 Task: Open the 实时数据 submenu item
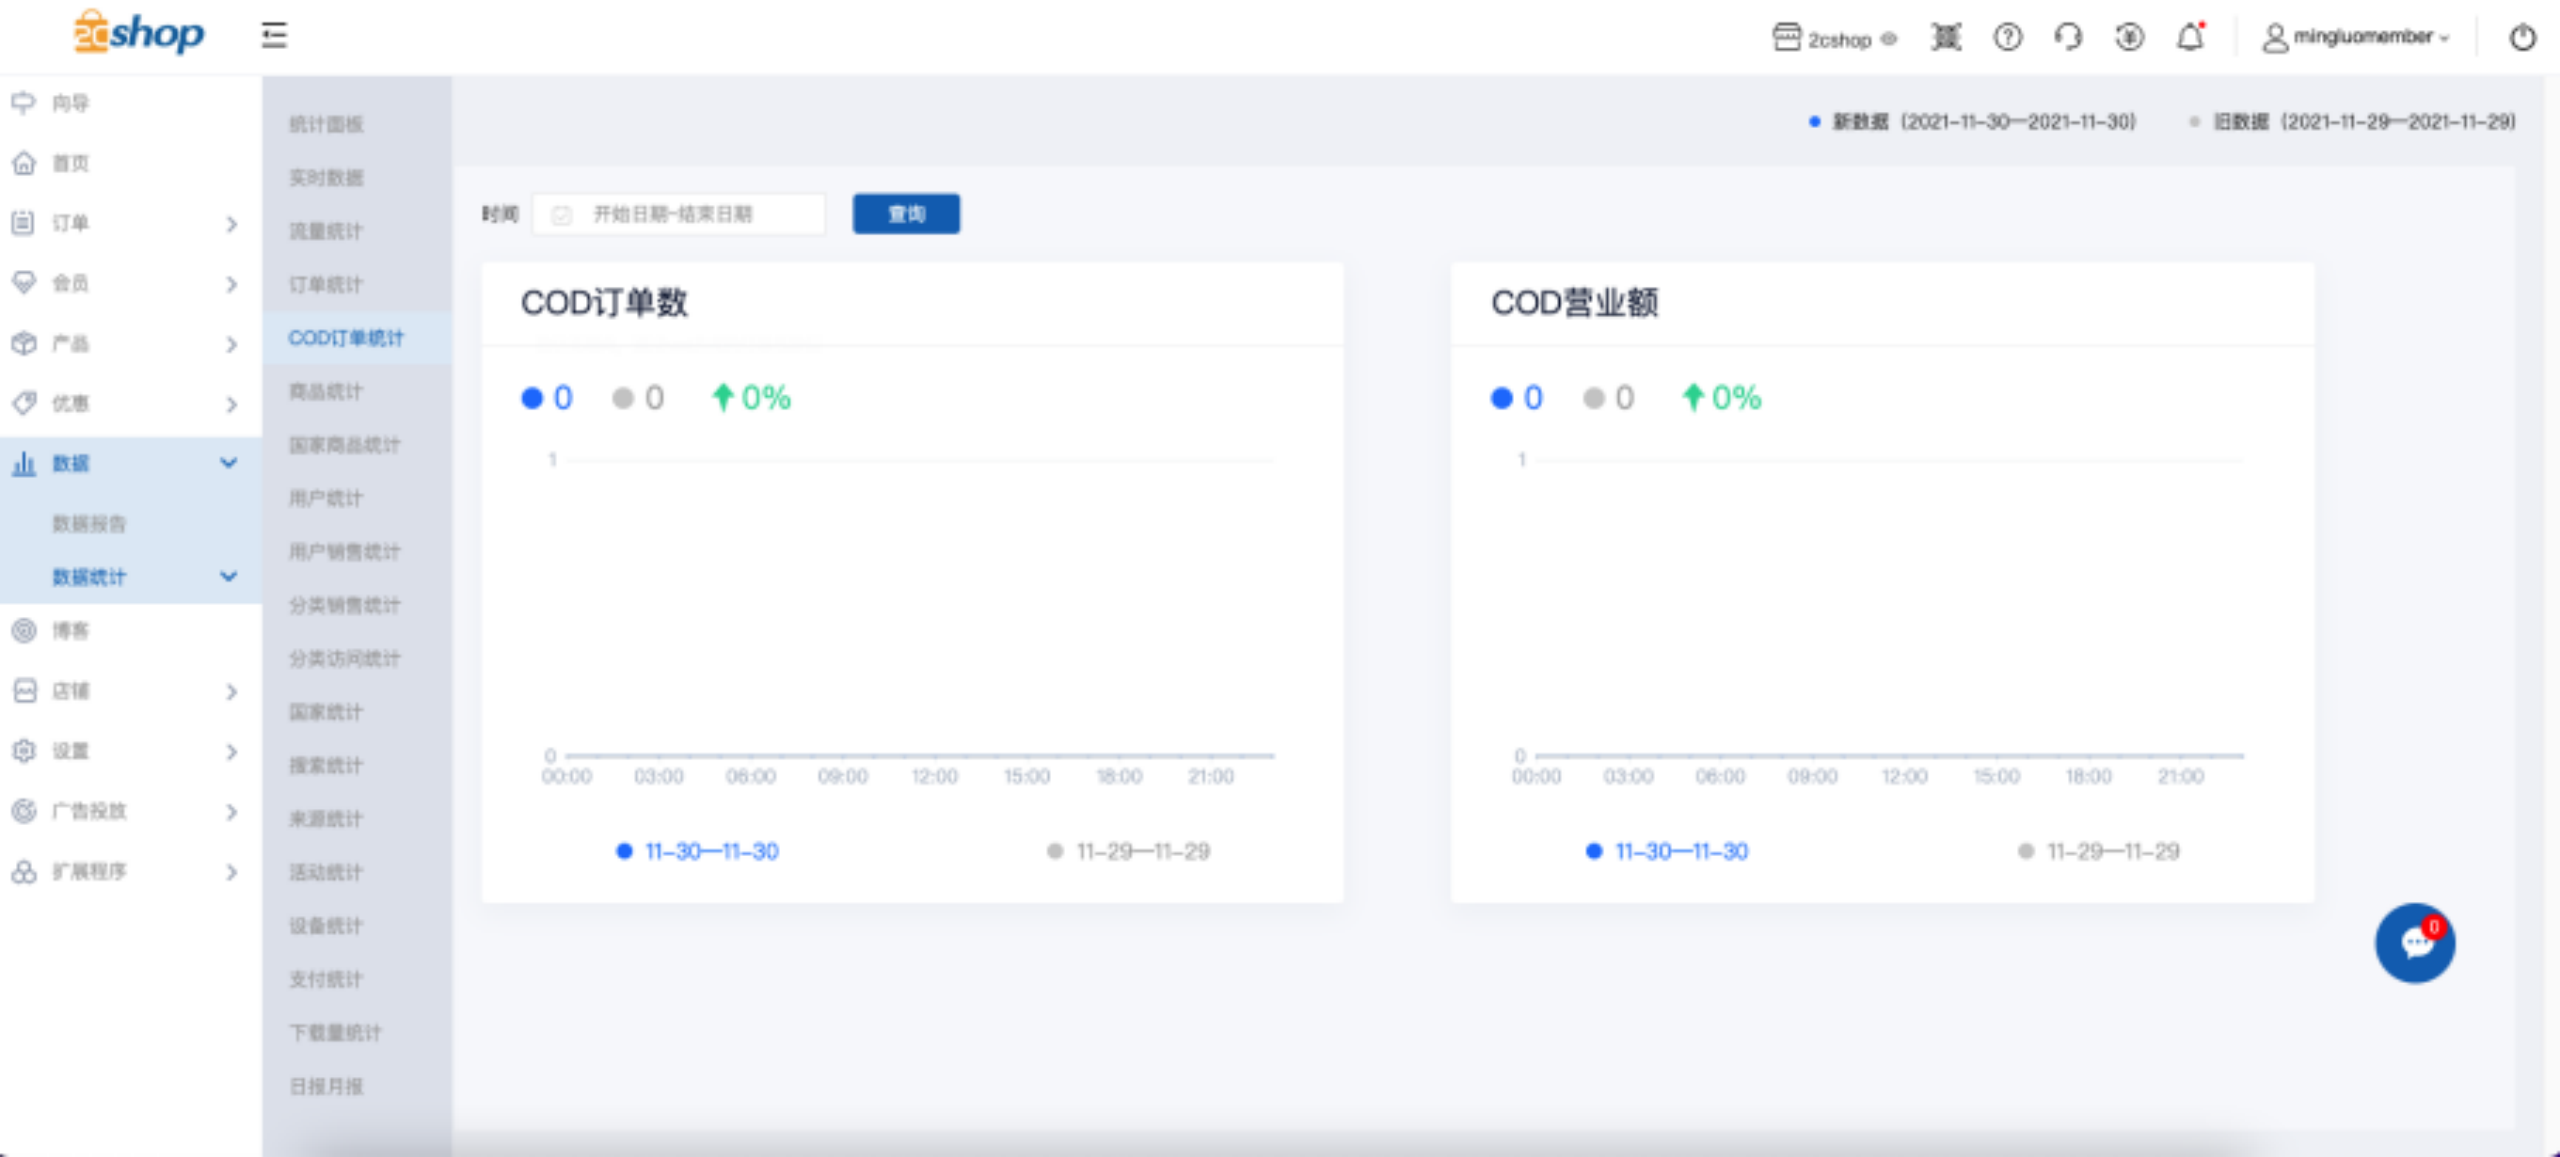click(x=326, y=178)
